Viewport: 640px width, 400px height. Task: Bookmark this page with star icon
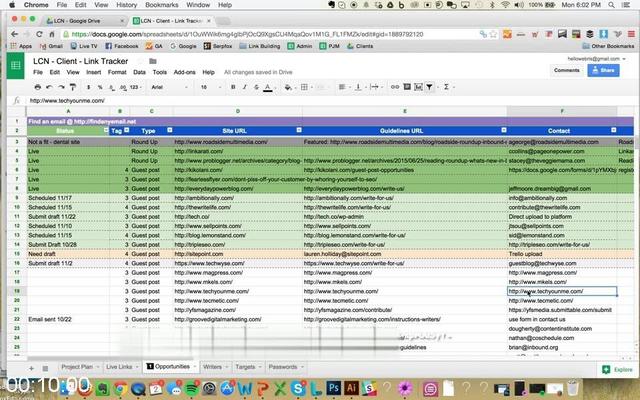[x=493, y=34]
